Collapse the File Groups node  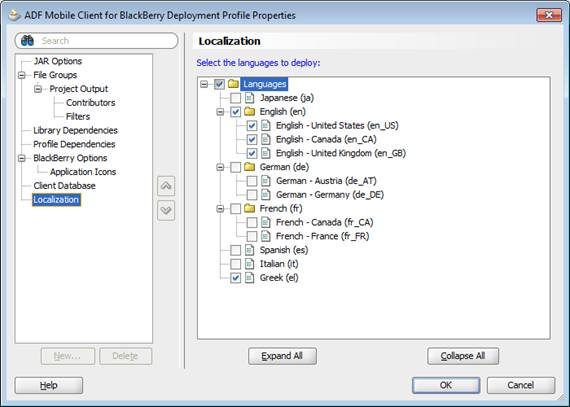[x=22, y=75]
